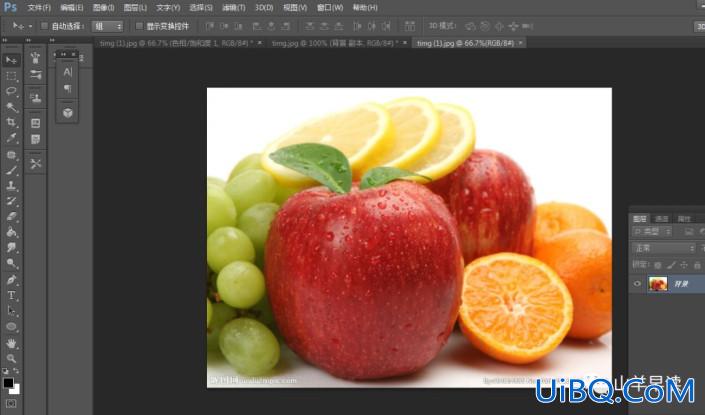
Task: Select the Crop tool
Action: 11,122
